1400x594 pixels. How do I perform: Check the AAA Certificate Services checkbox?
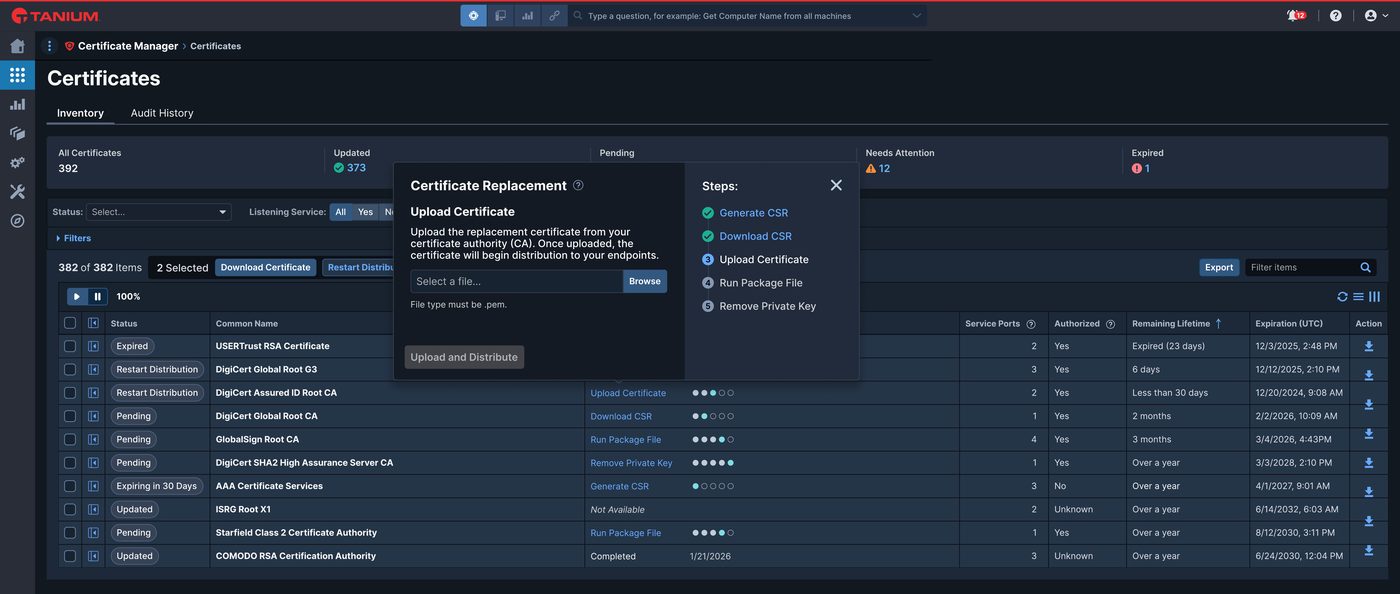coord(70,486)
